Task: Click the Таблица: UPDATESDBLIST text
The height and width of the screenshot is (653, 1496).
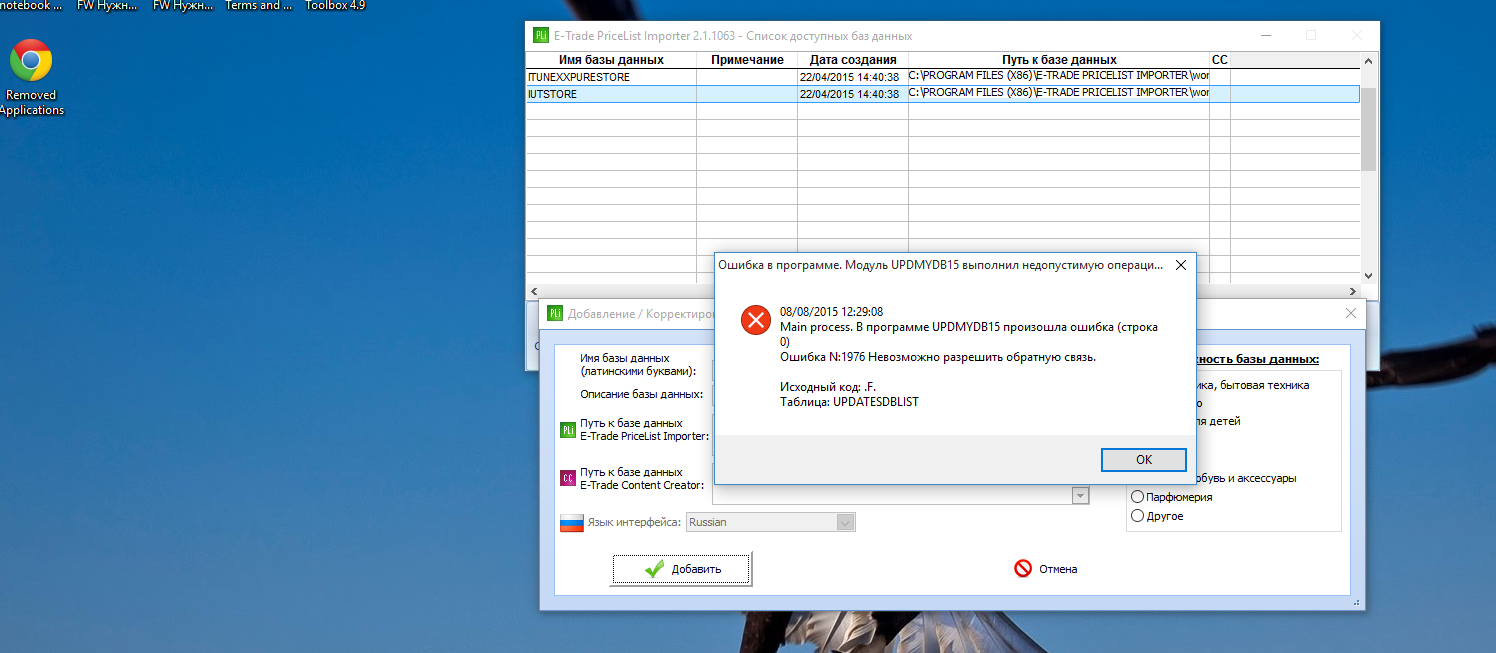Action: [x=849, y=402]
